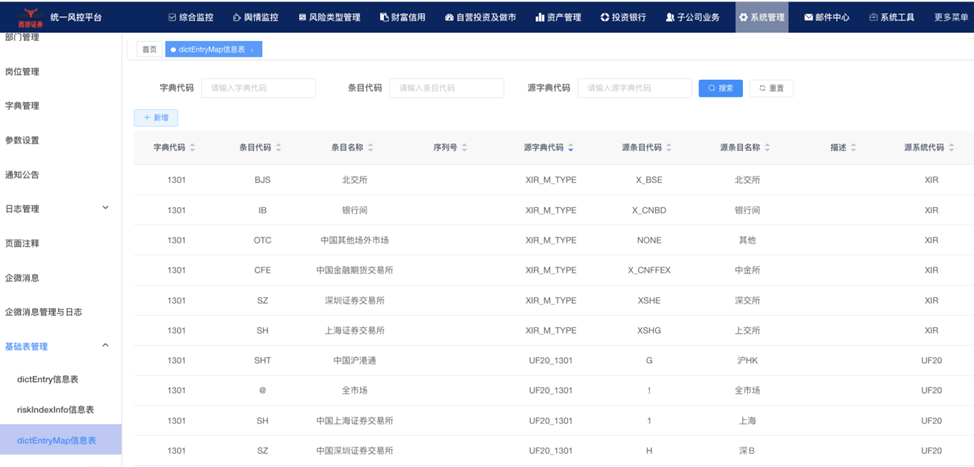The image size is (974, 467).
Task: Switch to the 首页 tab
Action: click(x=149, y=50)
